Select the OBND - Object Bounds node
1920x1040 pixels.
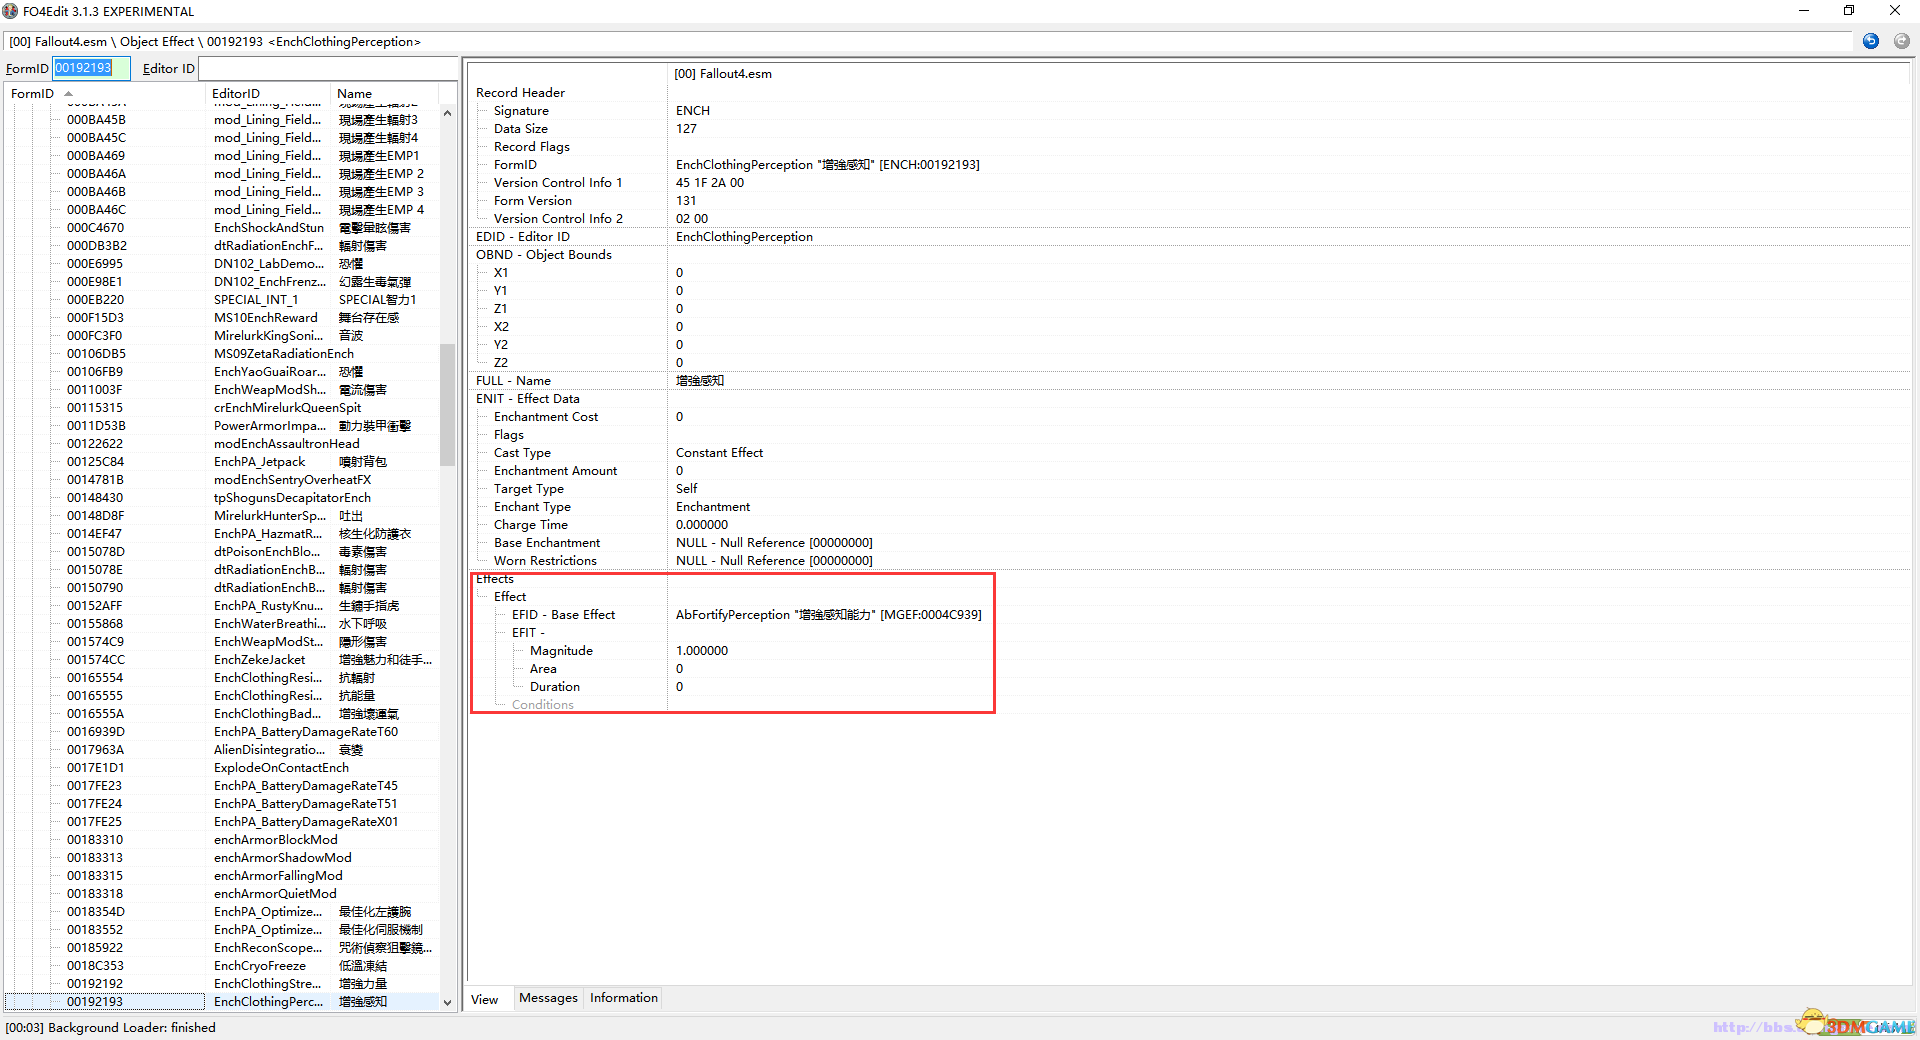click(x=543, y=255)
